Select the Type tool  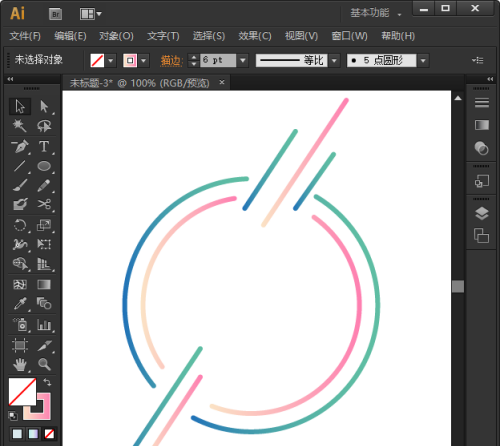[x=44, y=146]
